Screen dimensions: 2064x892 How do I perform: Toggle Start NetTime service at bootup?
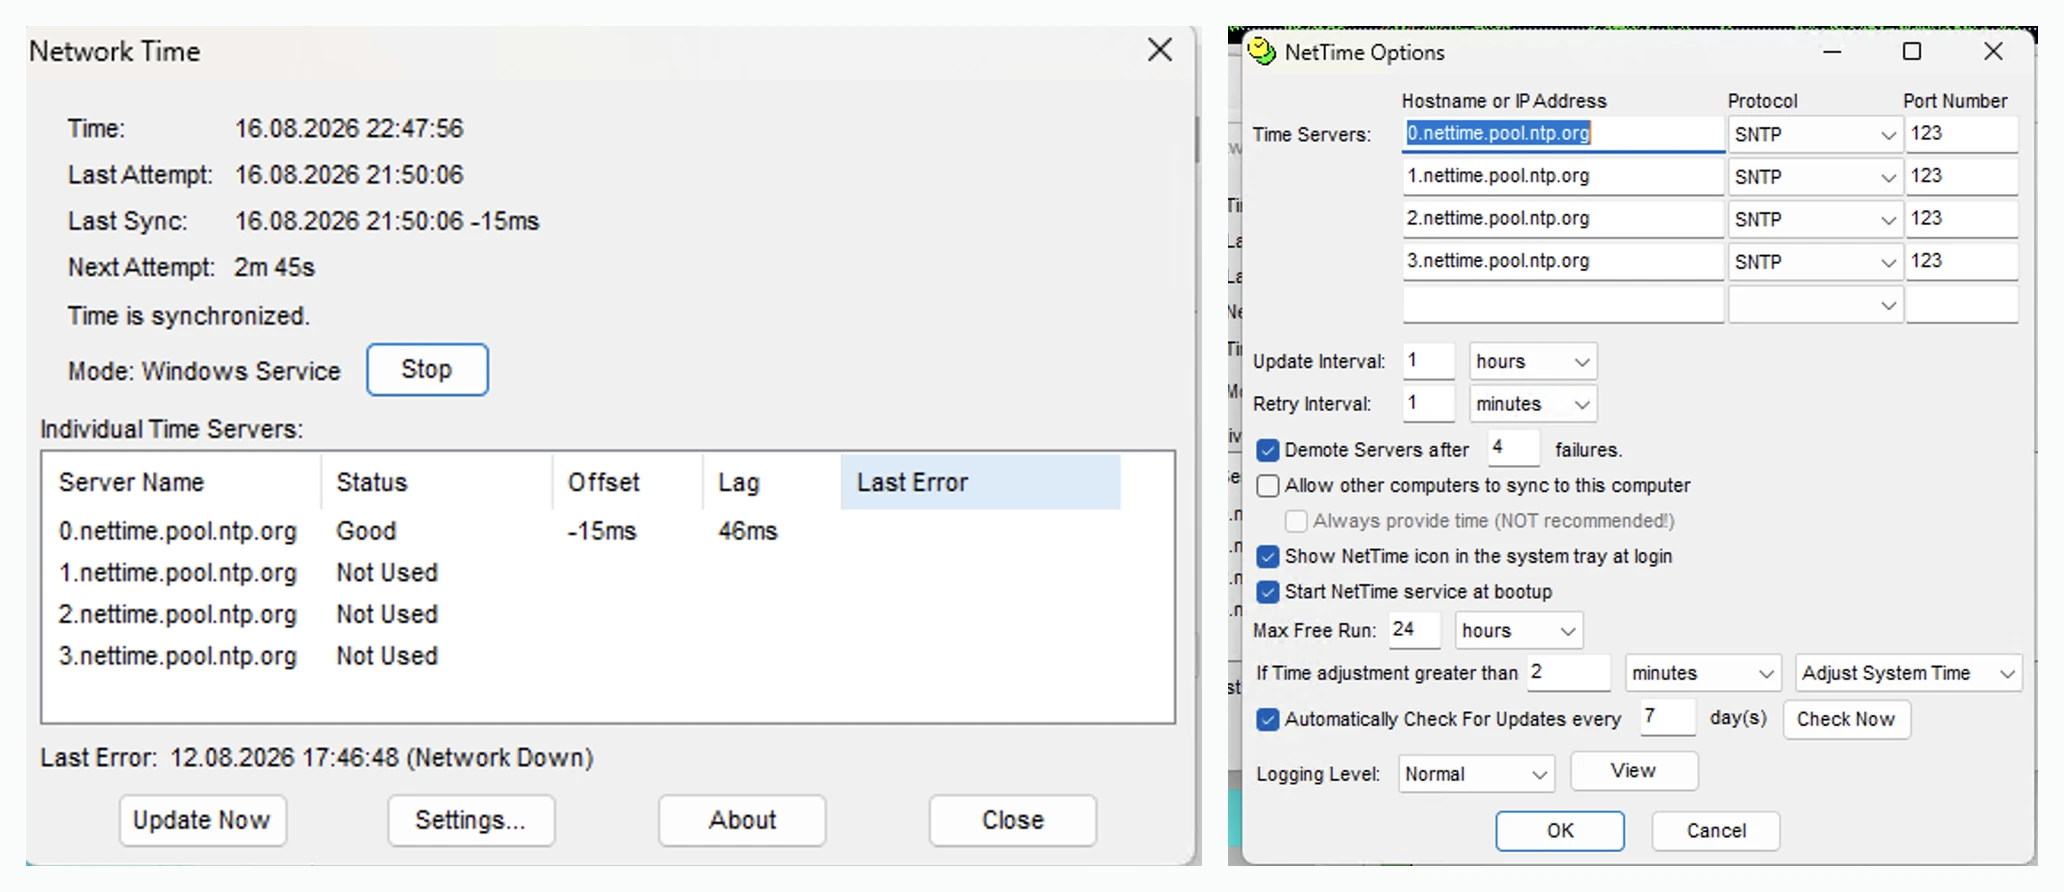(x=1268, y=592)
